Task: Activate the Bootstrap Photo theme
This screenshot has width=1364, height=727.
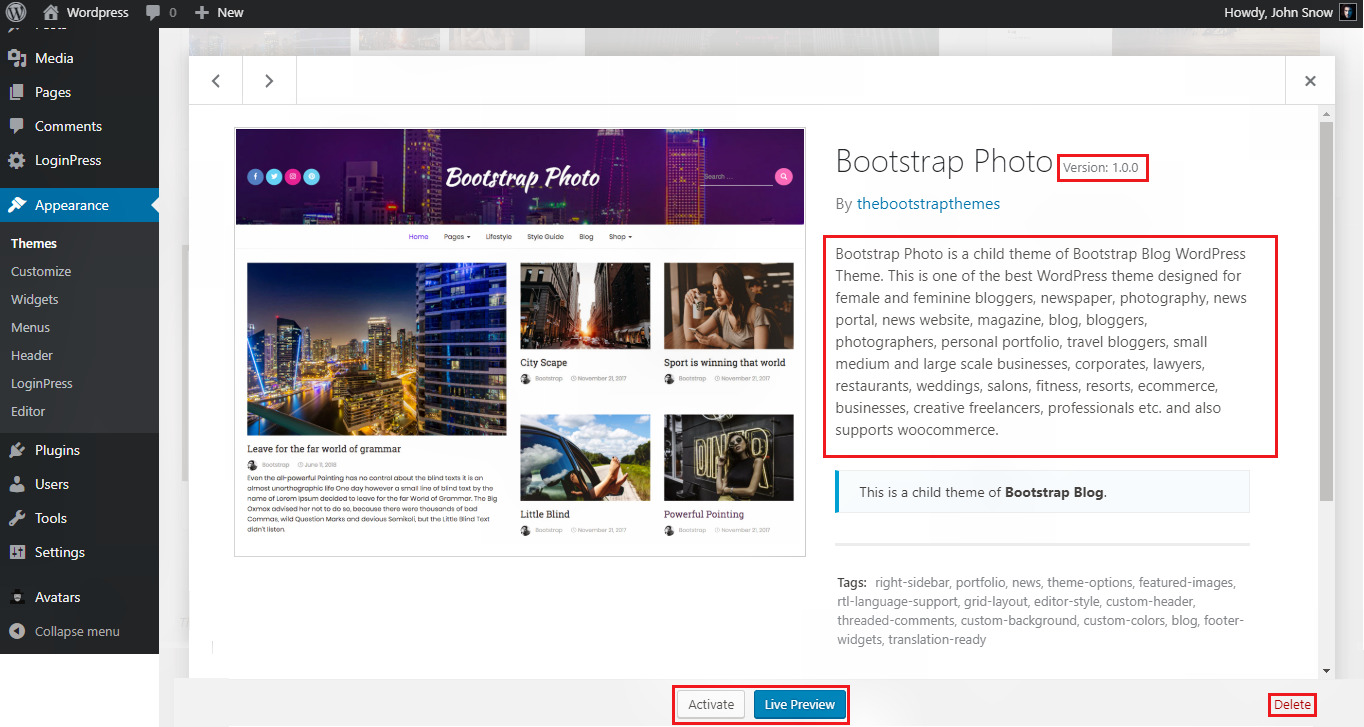Action: pyautogui.click(x=712, y=704)
